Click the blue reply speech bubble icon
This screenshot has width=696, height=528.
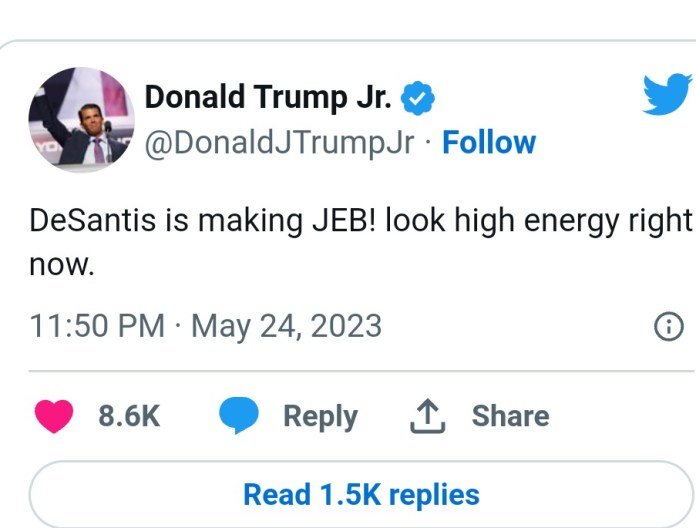tap(237, 415)
